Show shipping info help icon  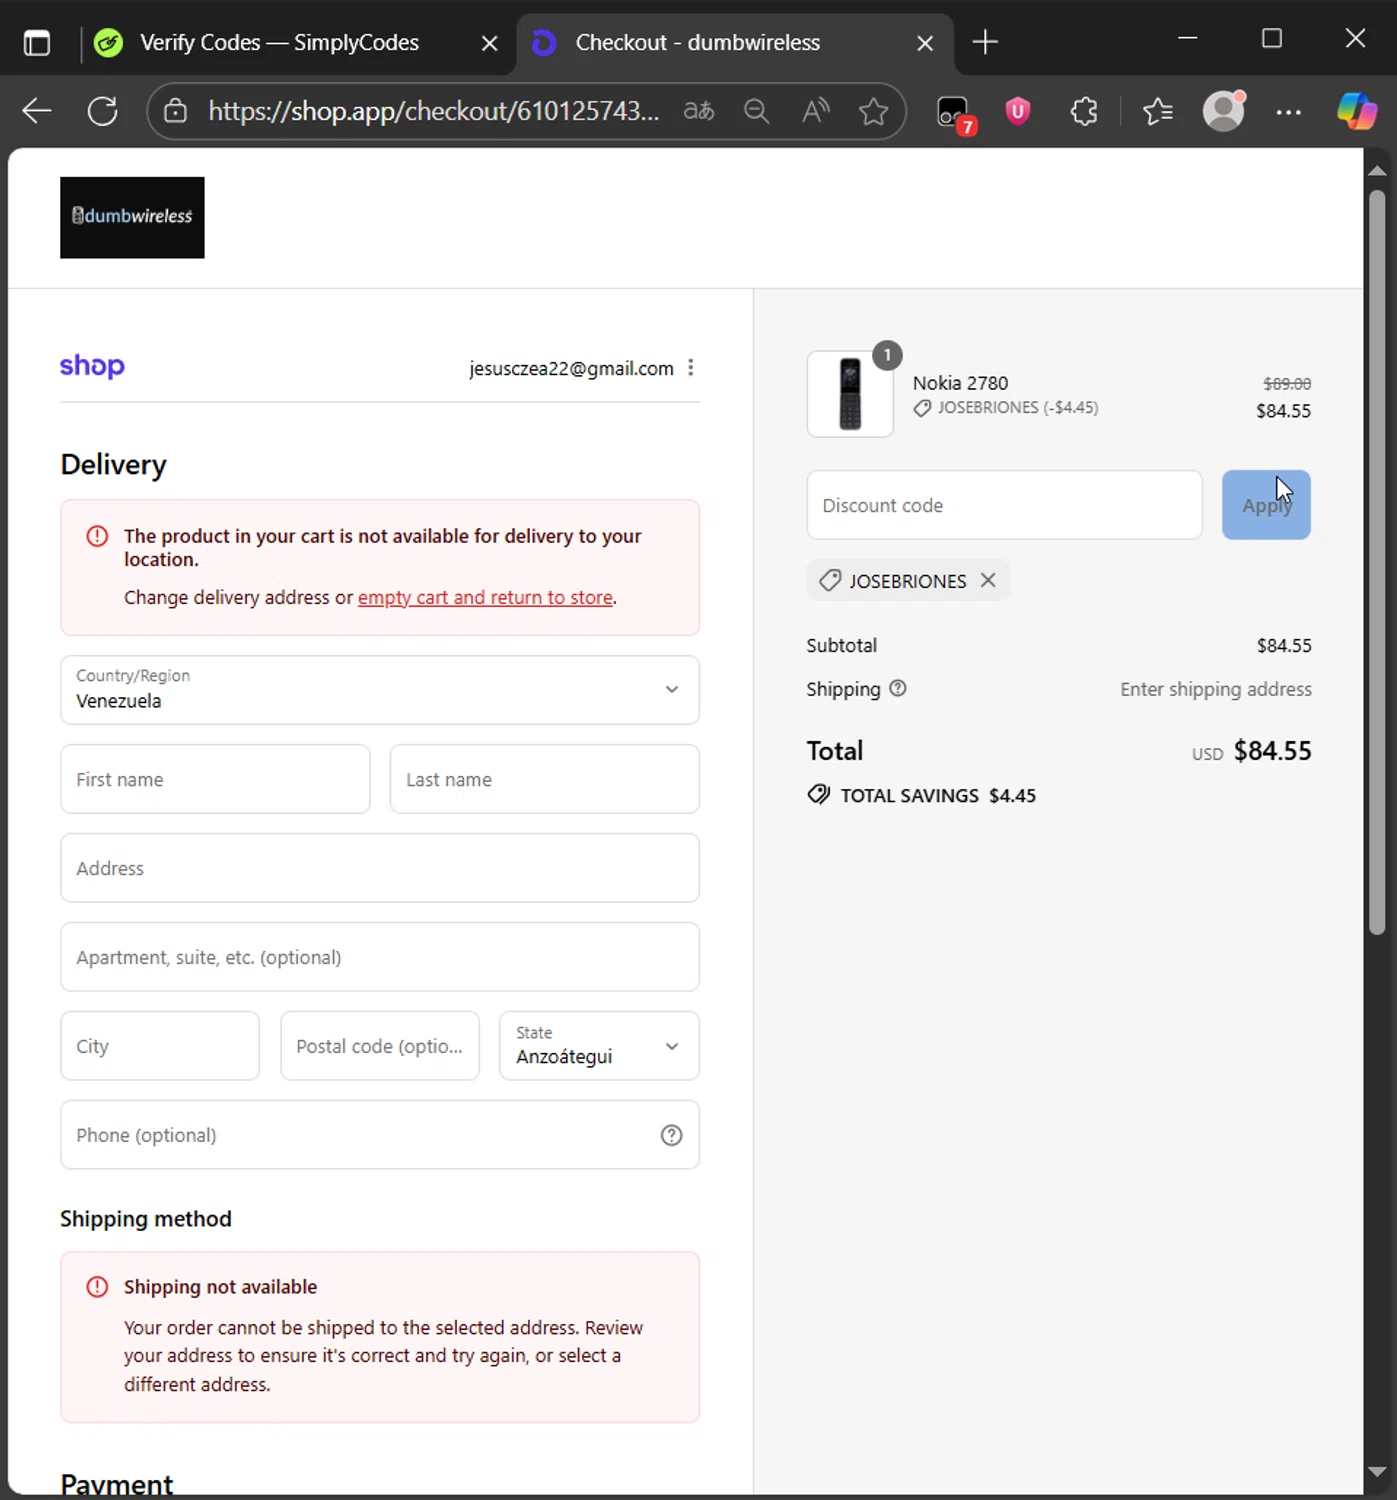(898, 688)
